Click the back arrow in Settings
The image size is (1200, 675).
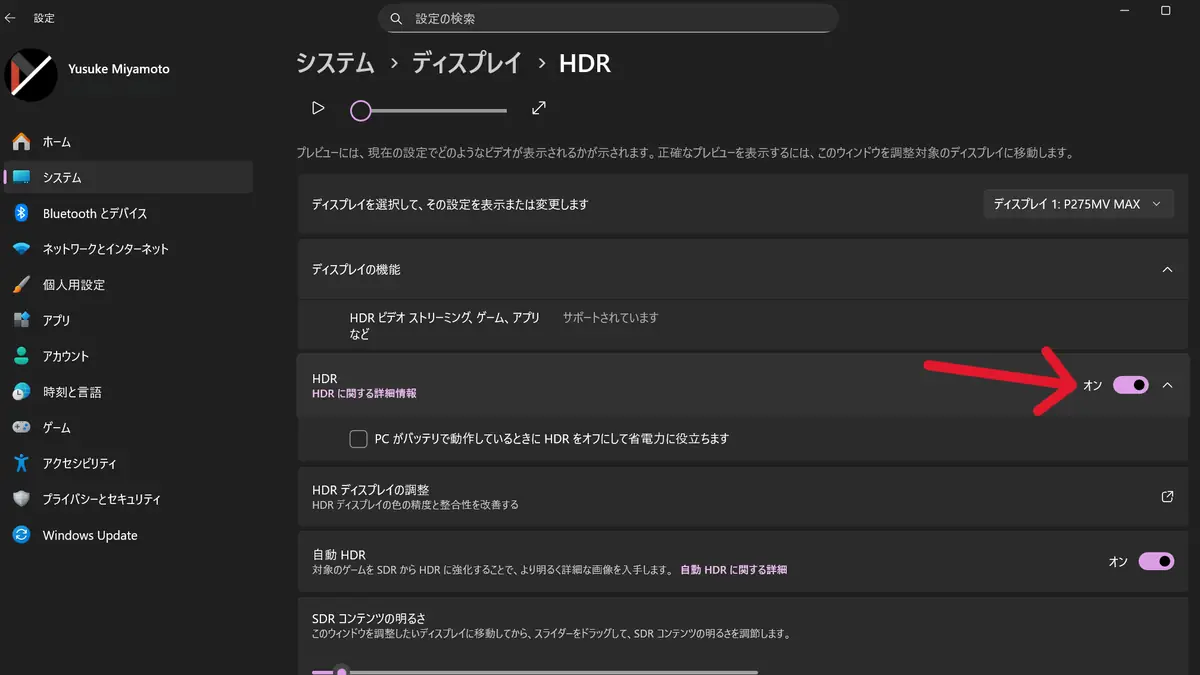coord(11,18)
